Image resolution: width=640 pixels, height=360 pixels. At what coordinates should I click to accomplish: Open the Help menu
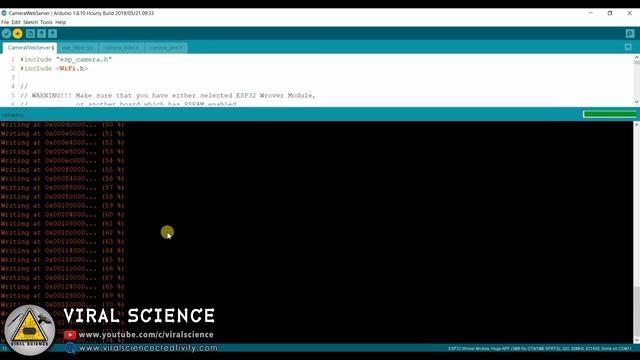[60, 22]
